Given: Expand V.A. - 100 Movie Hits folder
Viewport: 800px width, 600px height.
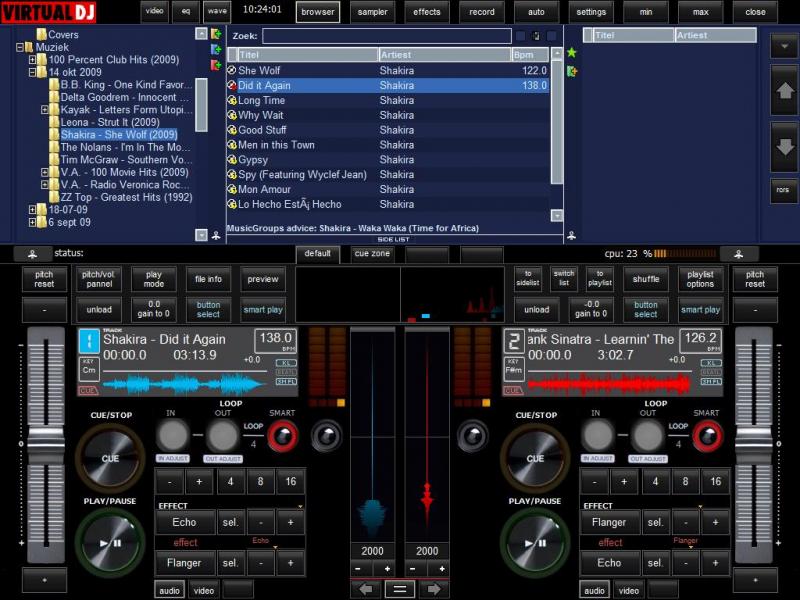Looking at the screenshot, I should [x=44, y=172].
